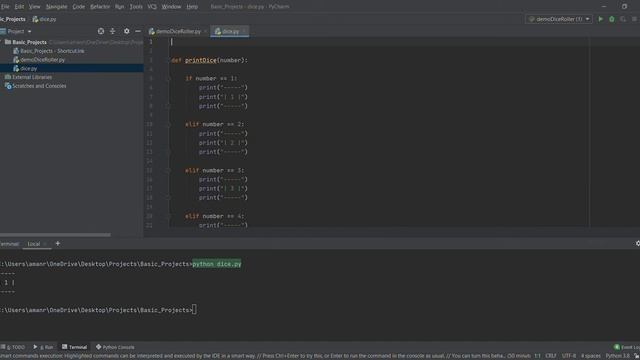
Task: Open the Help menu
Action: click(x=192, y=7)
